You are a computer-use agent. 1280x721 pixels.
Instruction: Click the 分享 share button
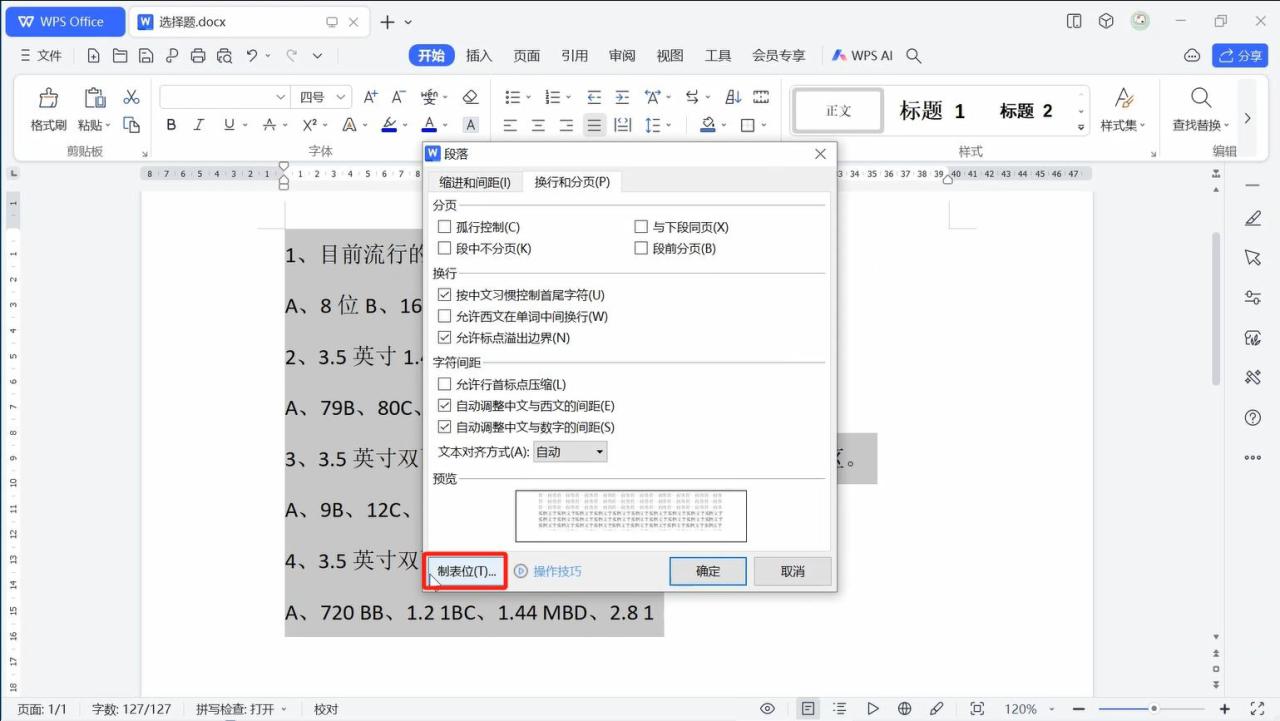(x=1240, y=56)
